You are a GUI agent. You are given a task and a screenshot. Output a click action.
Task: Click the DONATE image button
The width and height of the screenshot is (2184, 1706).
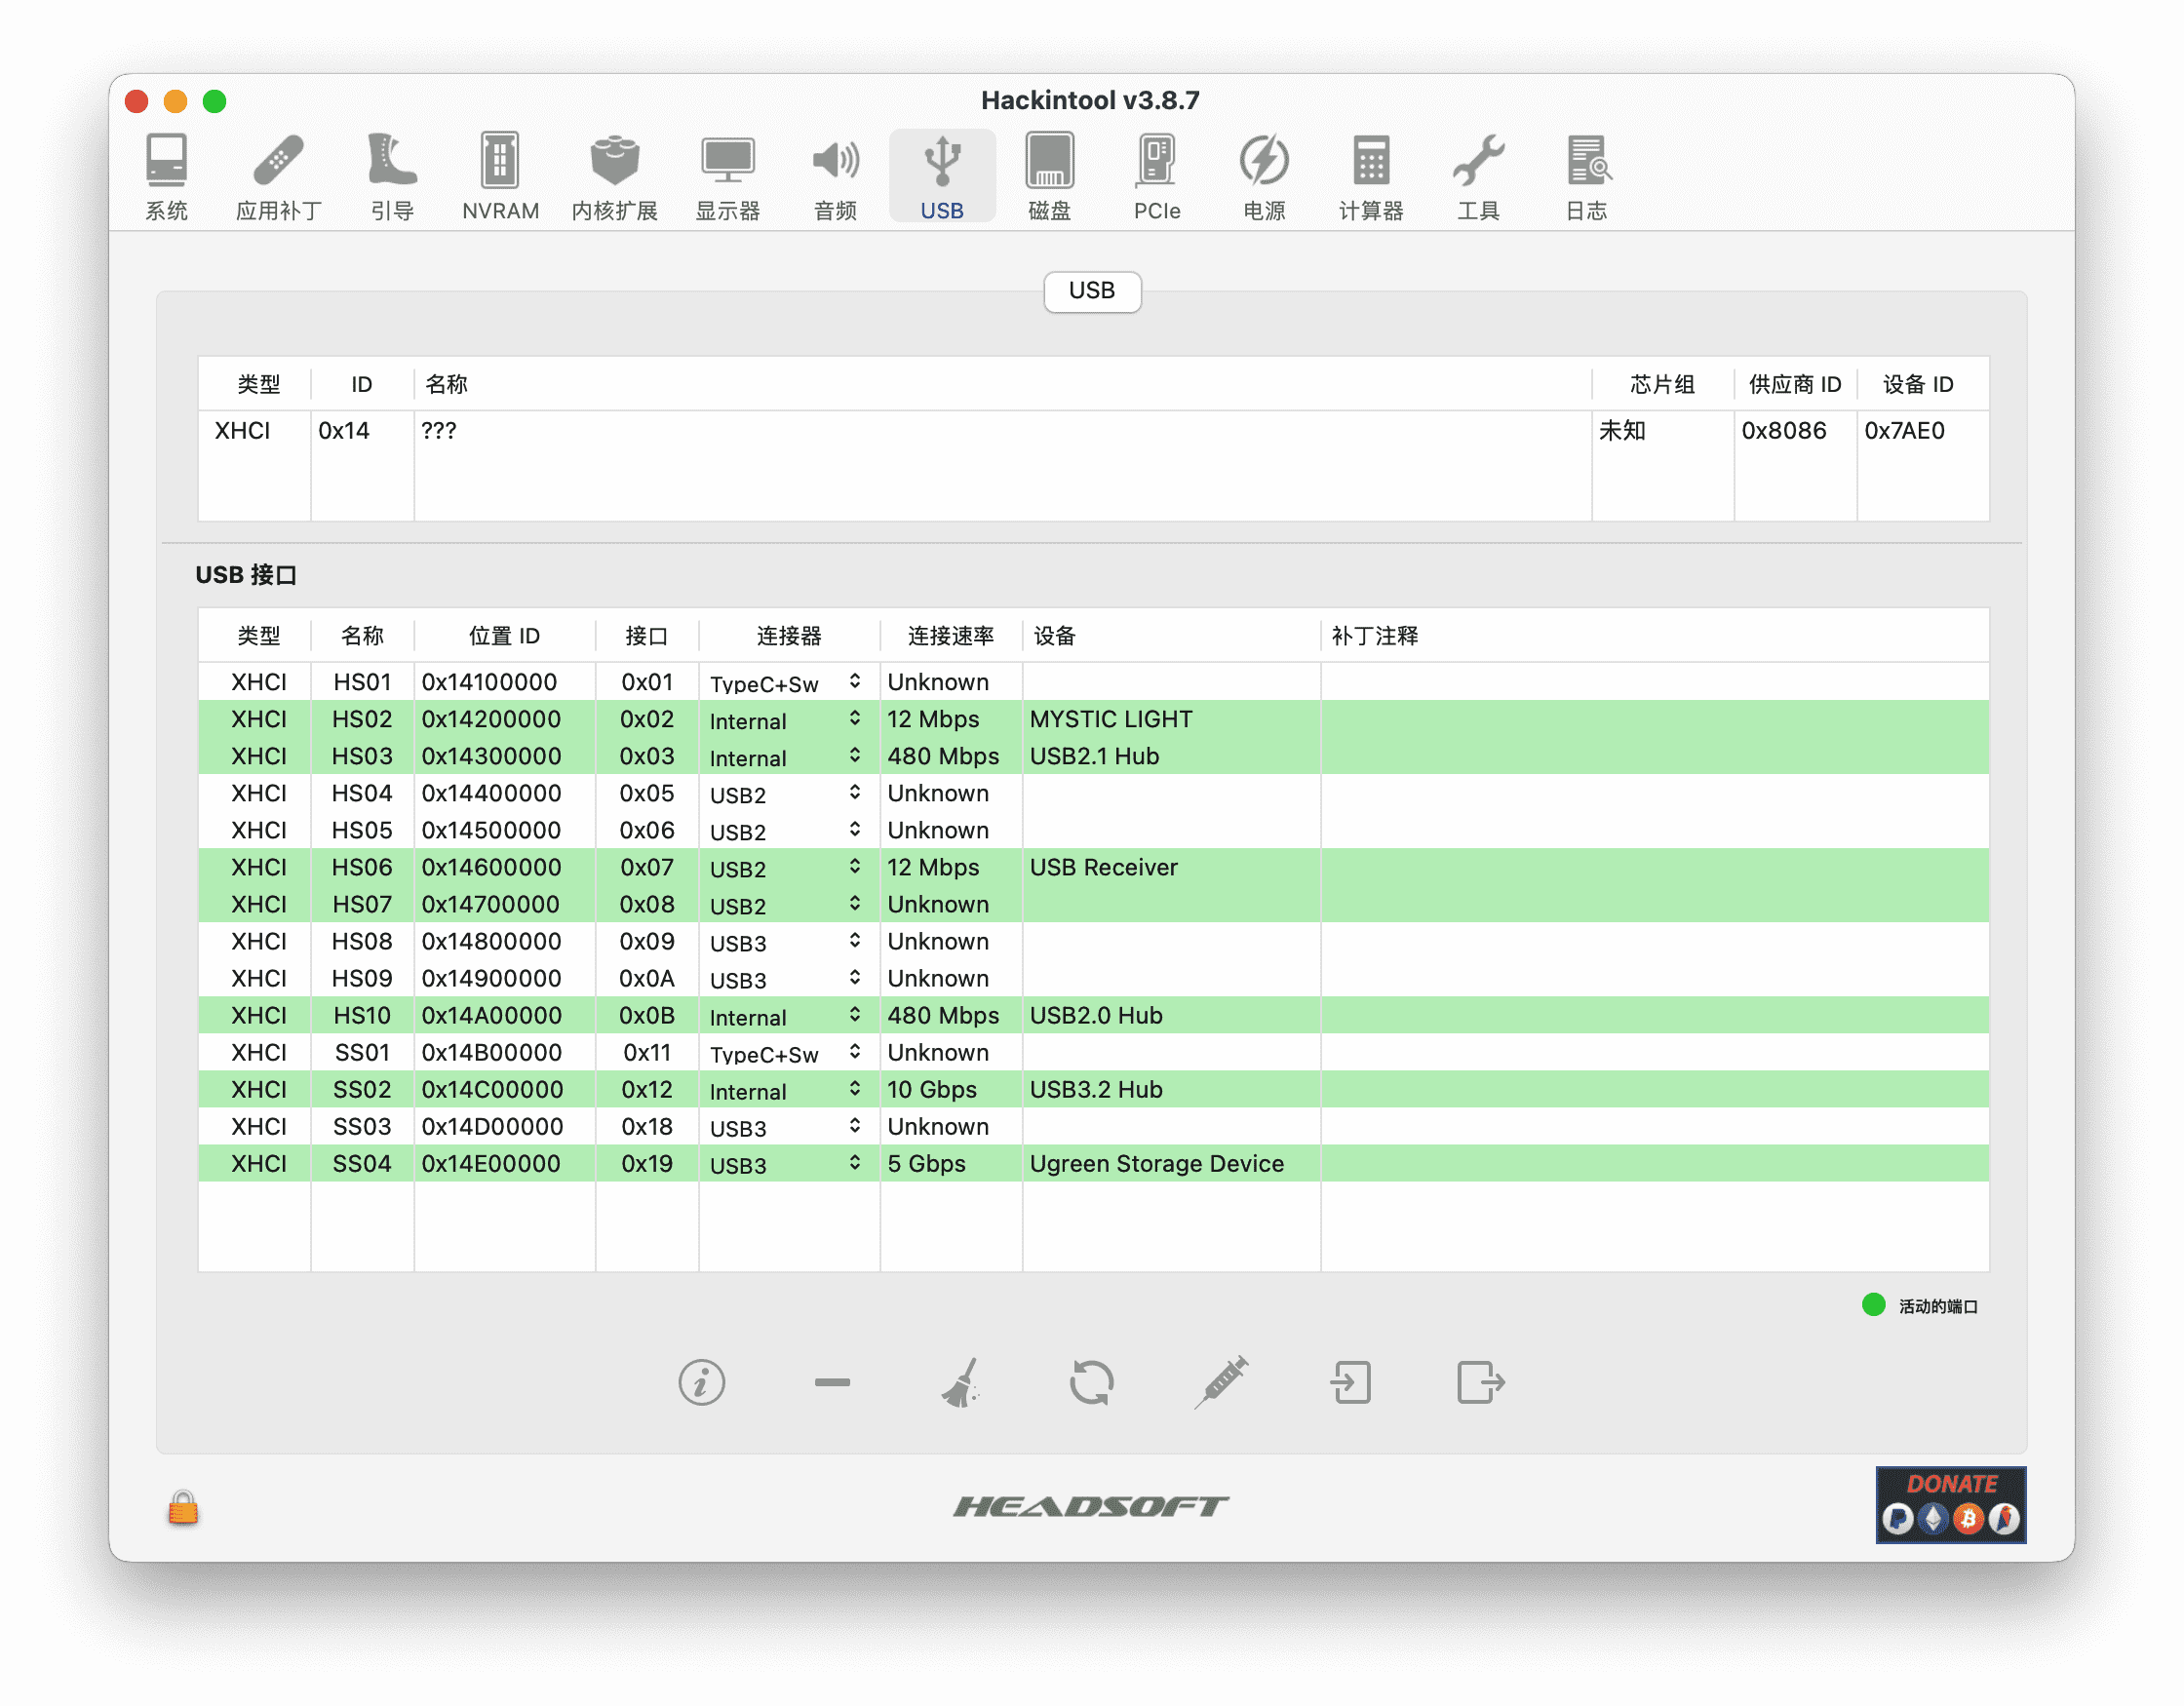[1950, 1504]
